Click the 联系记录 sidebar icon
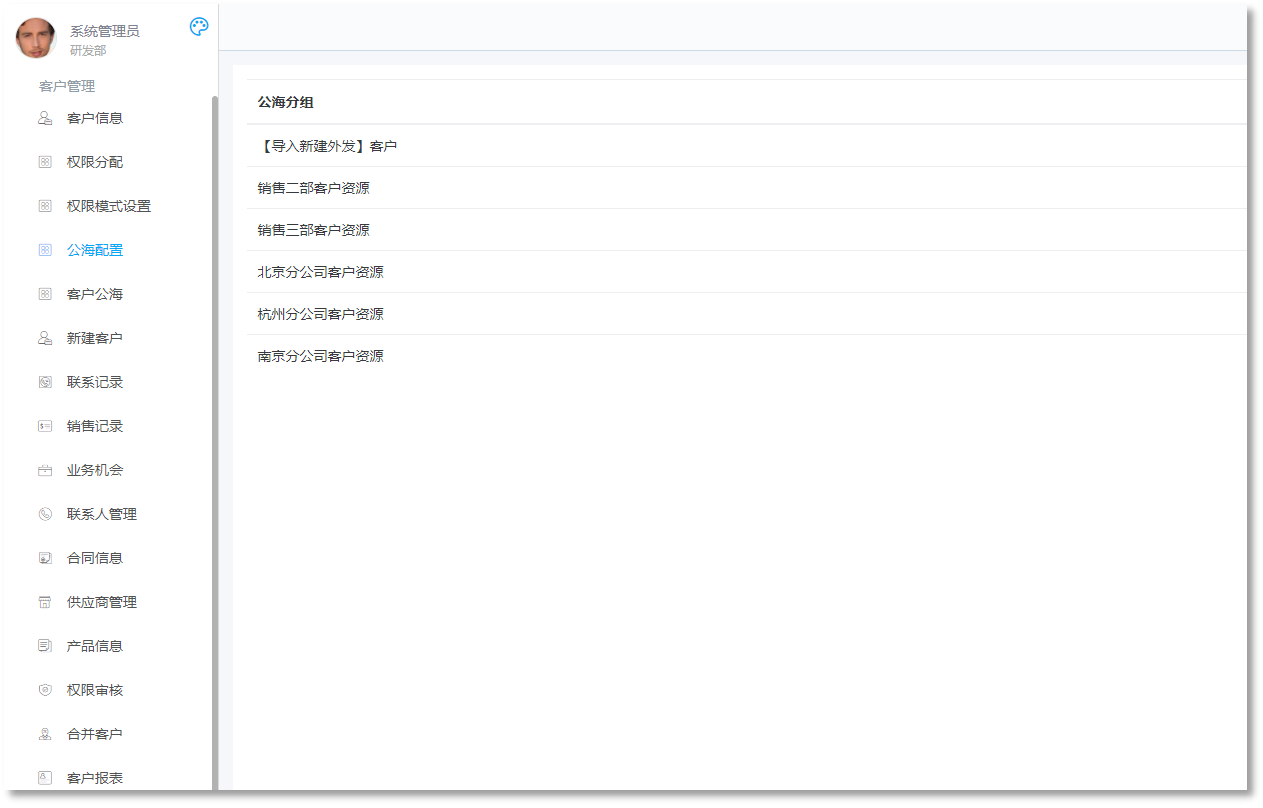 click(x=45, y=382)
